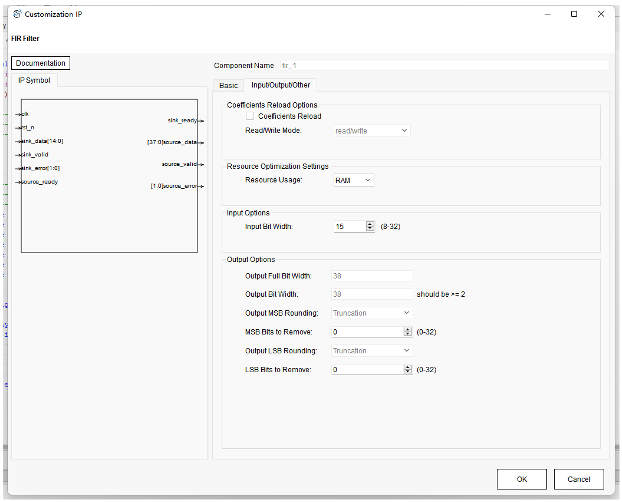
Task: Click the MSB Bits to Remove stepper
Action: point(407,332)
